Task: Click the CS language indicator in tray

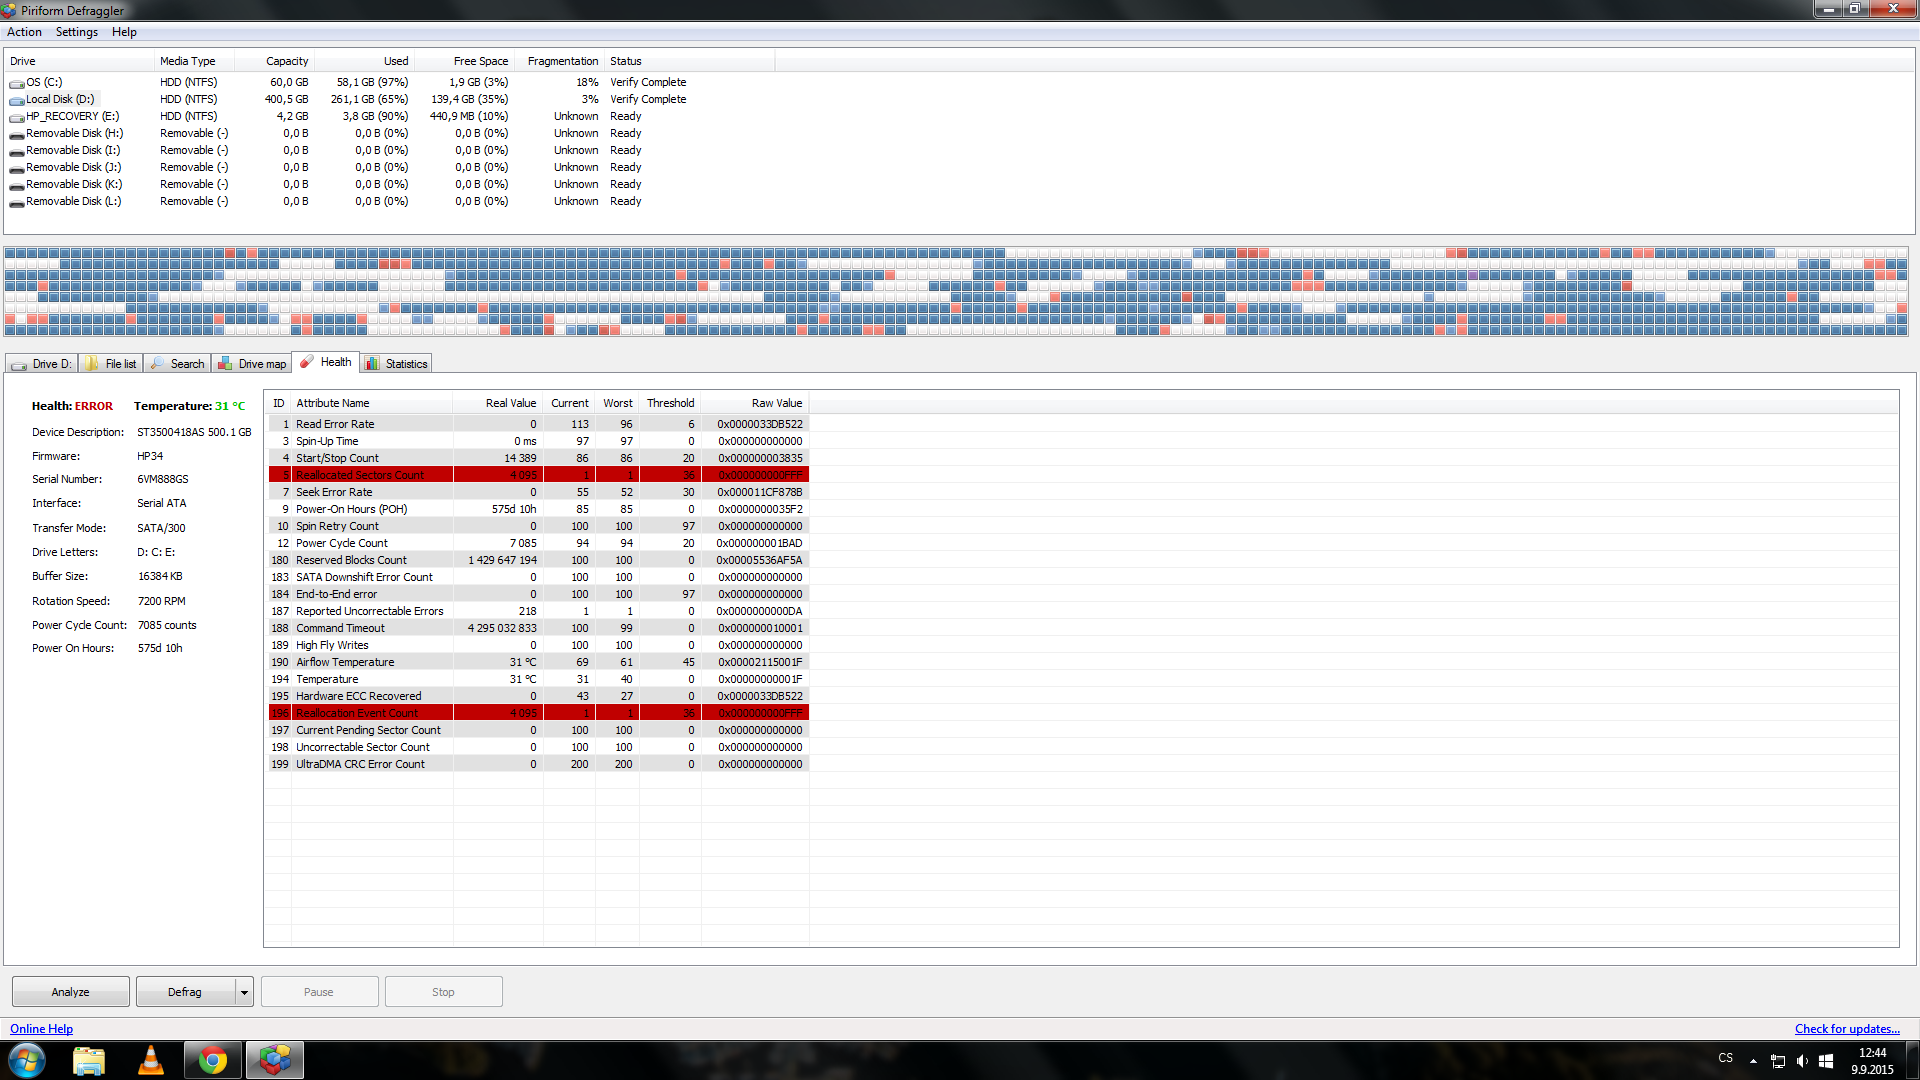Action: coord(1726,1058)
